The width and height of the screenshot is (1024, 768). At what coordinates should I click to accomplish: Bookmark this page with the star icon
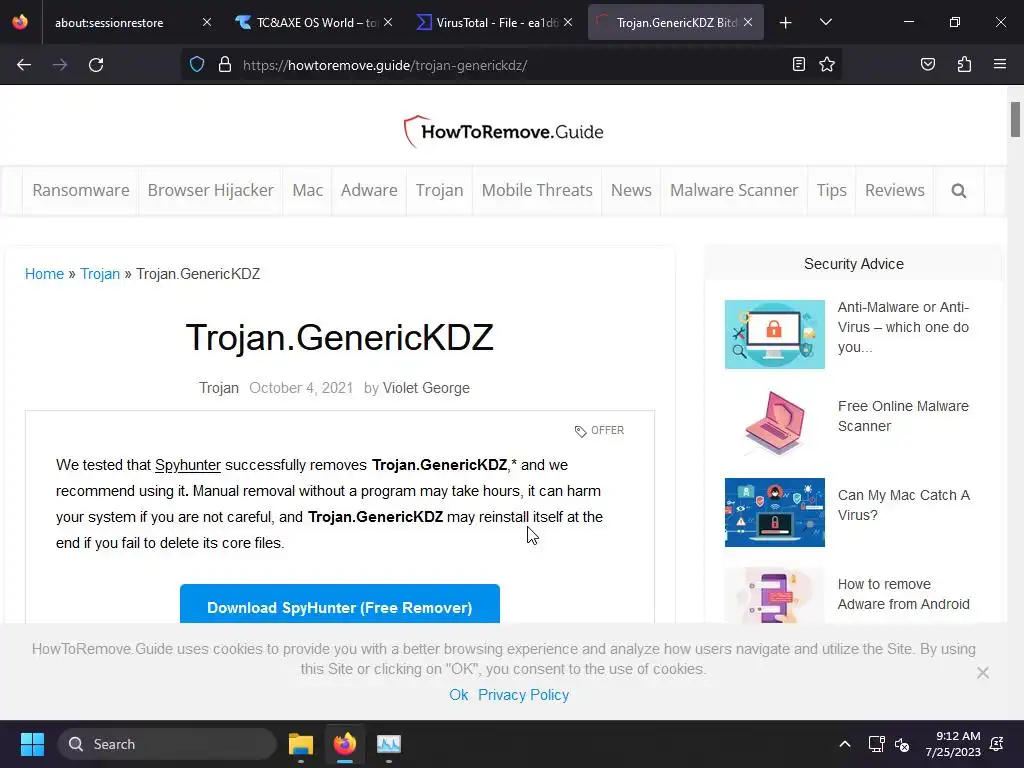pyautogui.click(x=827, y=64)
